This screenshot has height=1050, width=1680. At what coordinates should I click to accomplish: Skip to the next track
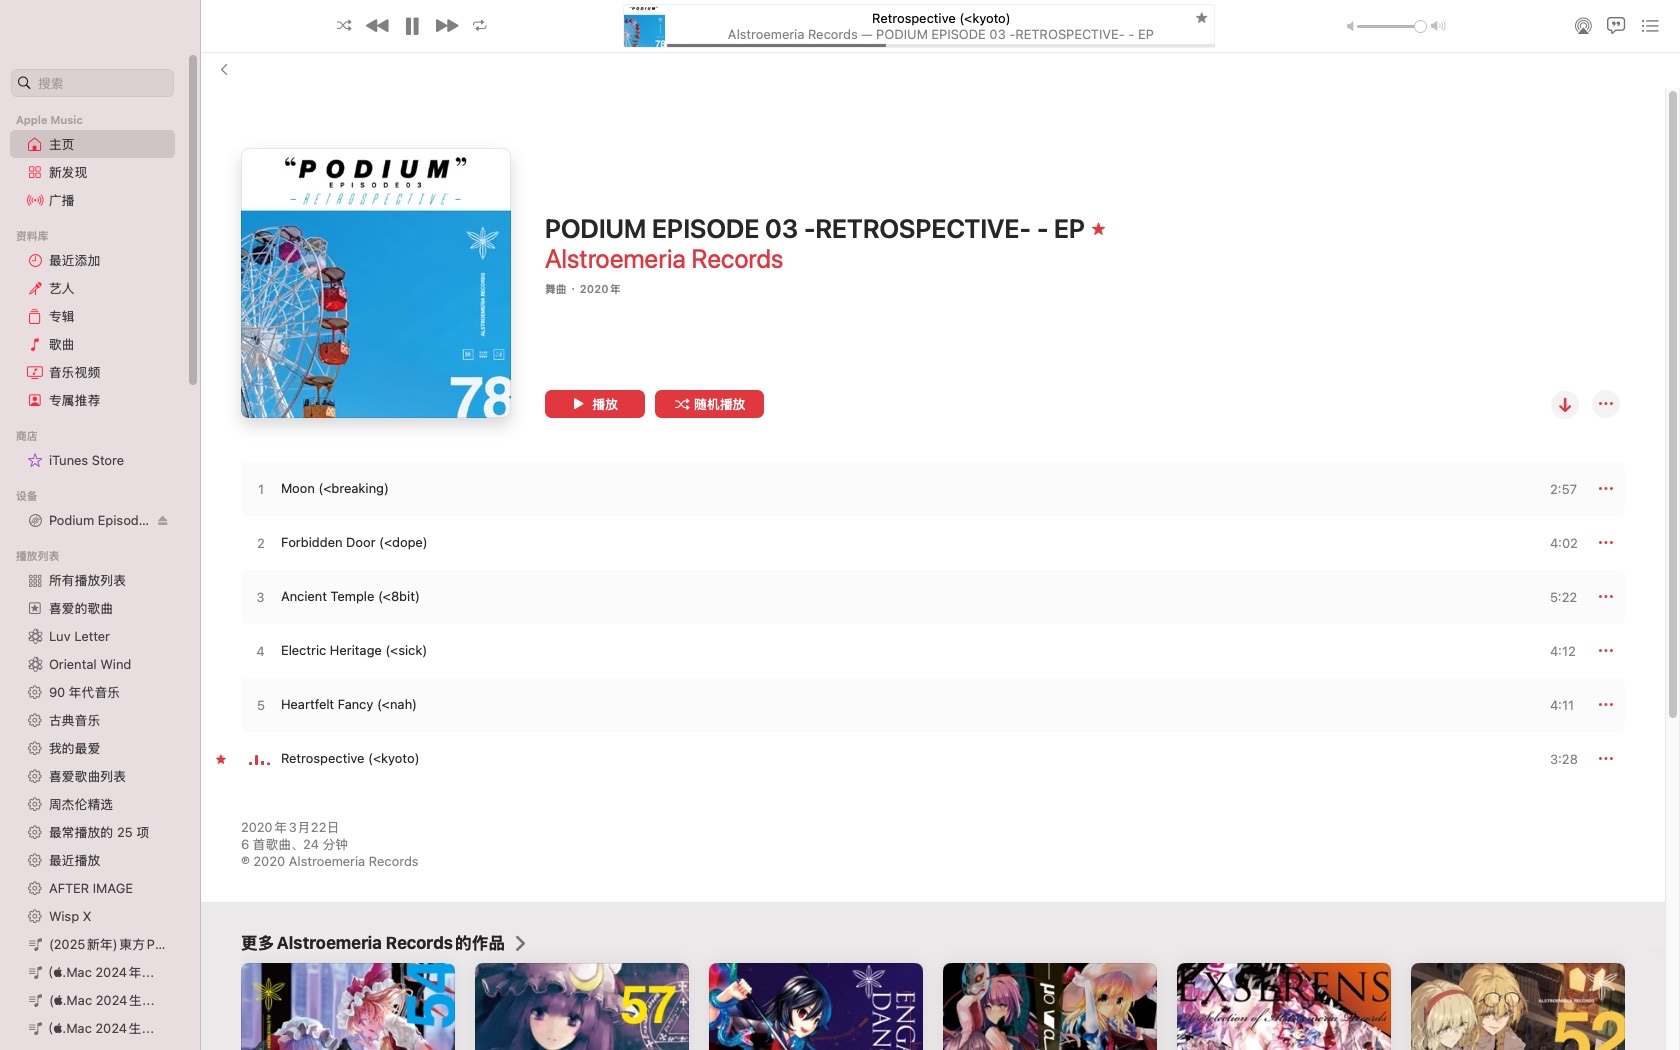click(x=447, y=26)
